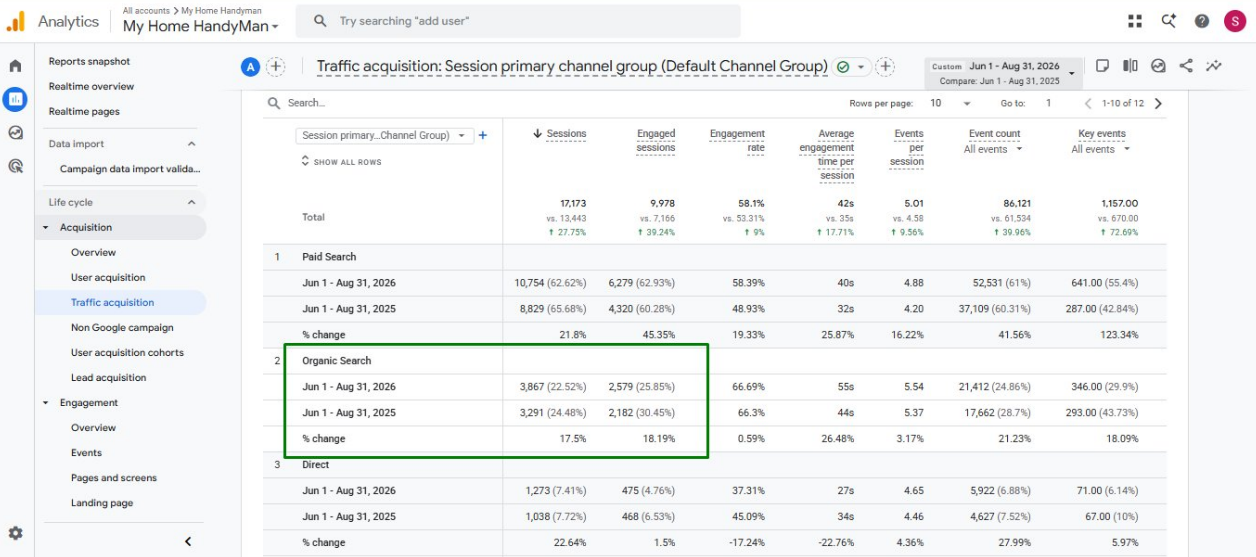Open the Admin settings gear icon
This screenshot has height=557, width=1256.
pyautogui.click(x=15, y=533)
